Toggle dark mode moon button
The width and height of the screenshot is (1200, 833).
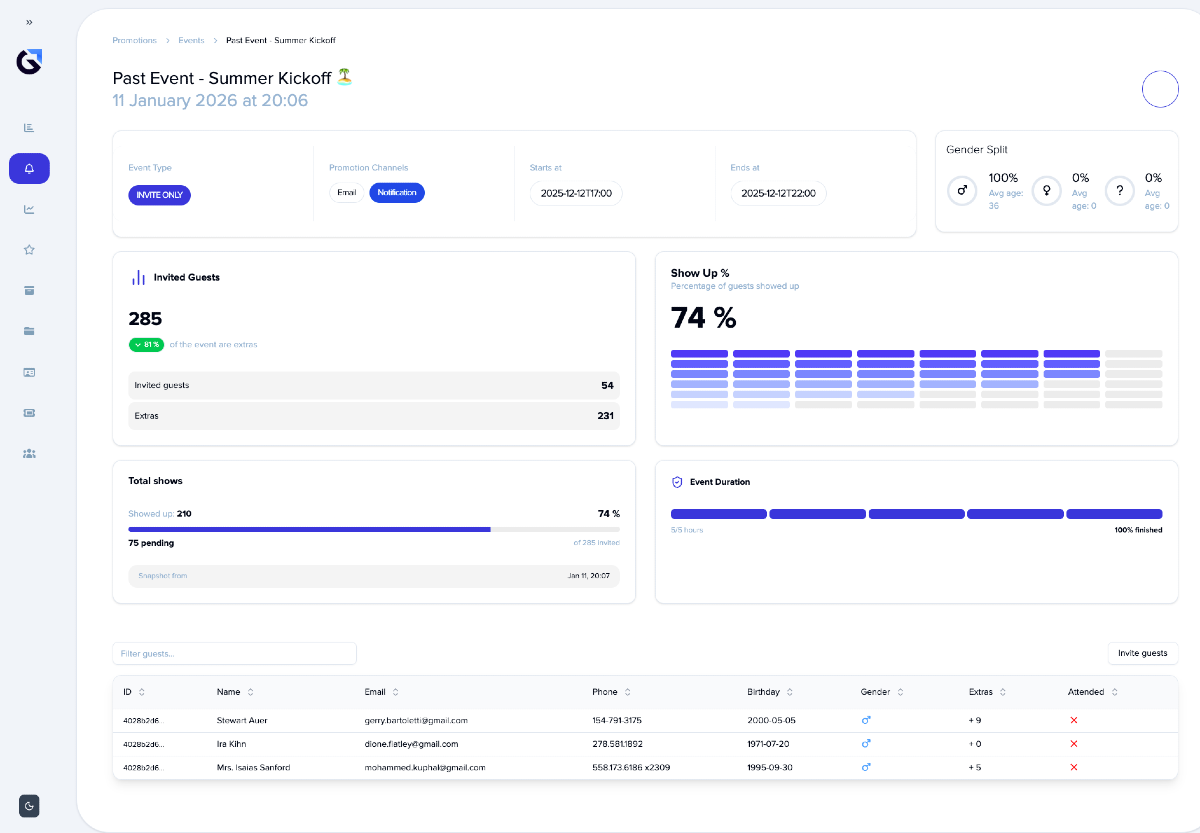pyautogui.click(x=29, y=806)
